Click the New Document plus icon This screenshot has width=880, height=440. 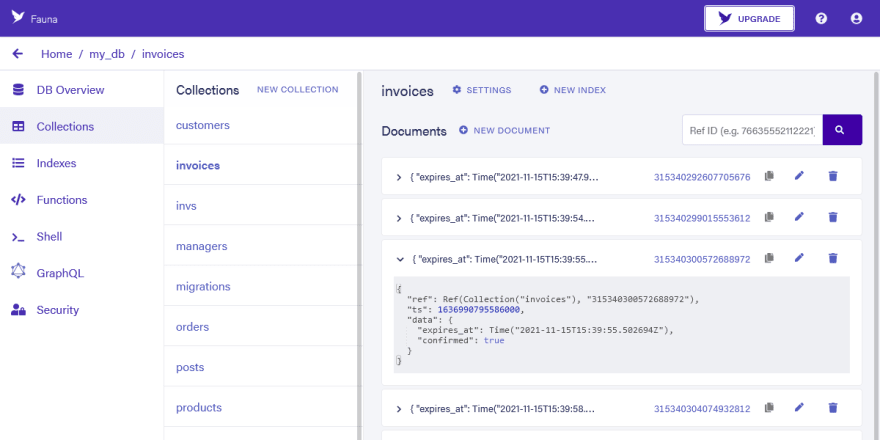click(464, 130)
